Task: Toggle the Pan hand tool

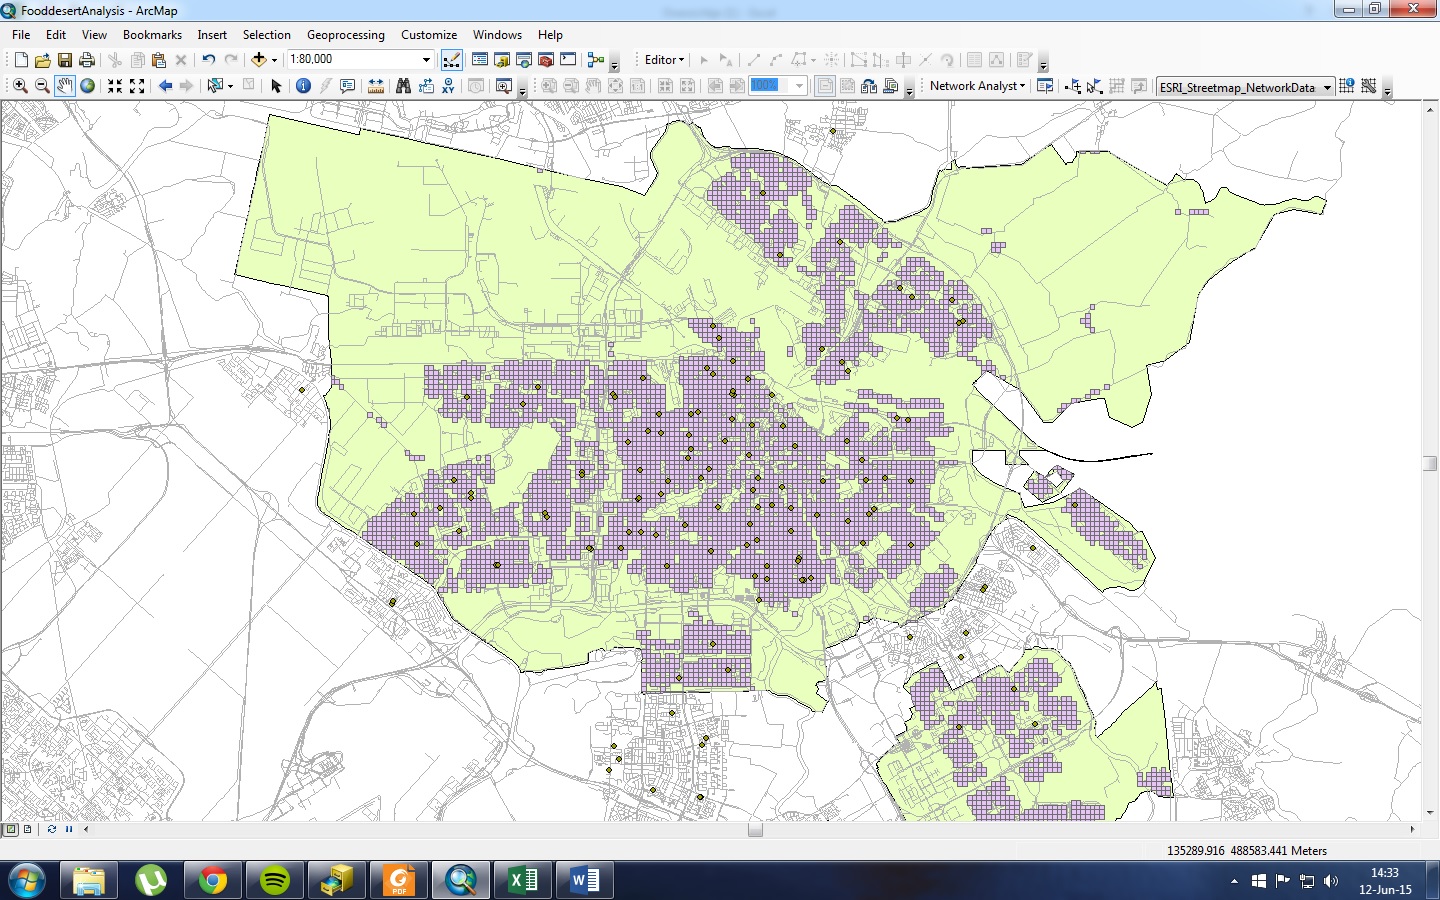Action: click(x=65, y=86)
